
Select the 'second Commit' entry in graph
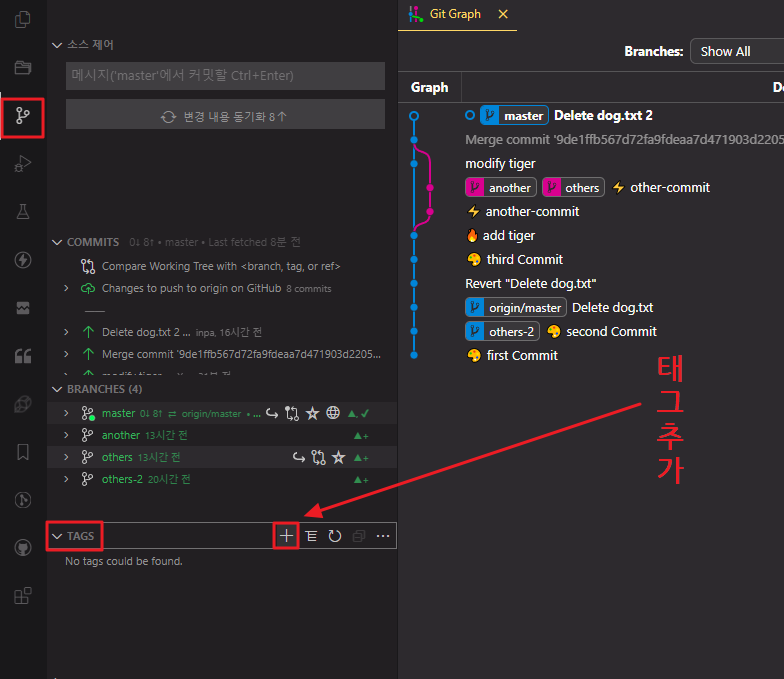(x=611, y=332)
